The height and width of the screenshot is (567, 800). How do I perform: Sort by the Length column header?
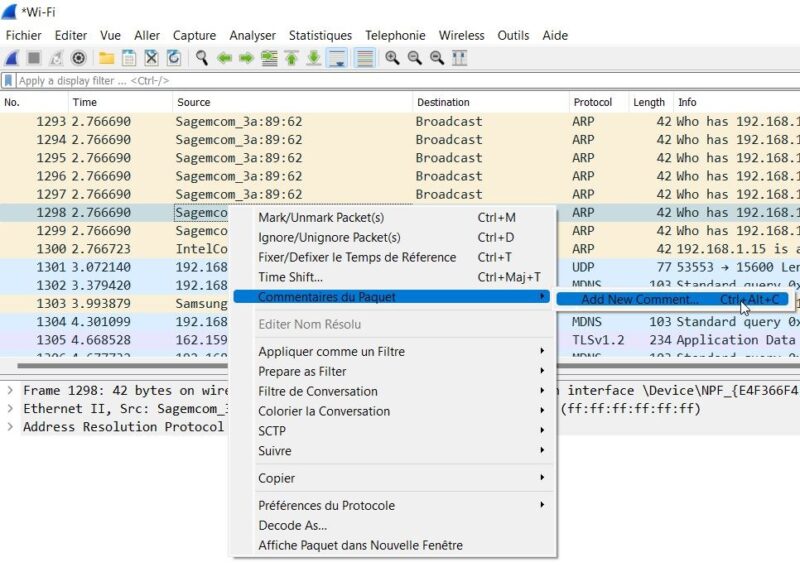pos(651,102)
